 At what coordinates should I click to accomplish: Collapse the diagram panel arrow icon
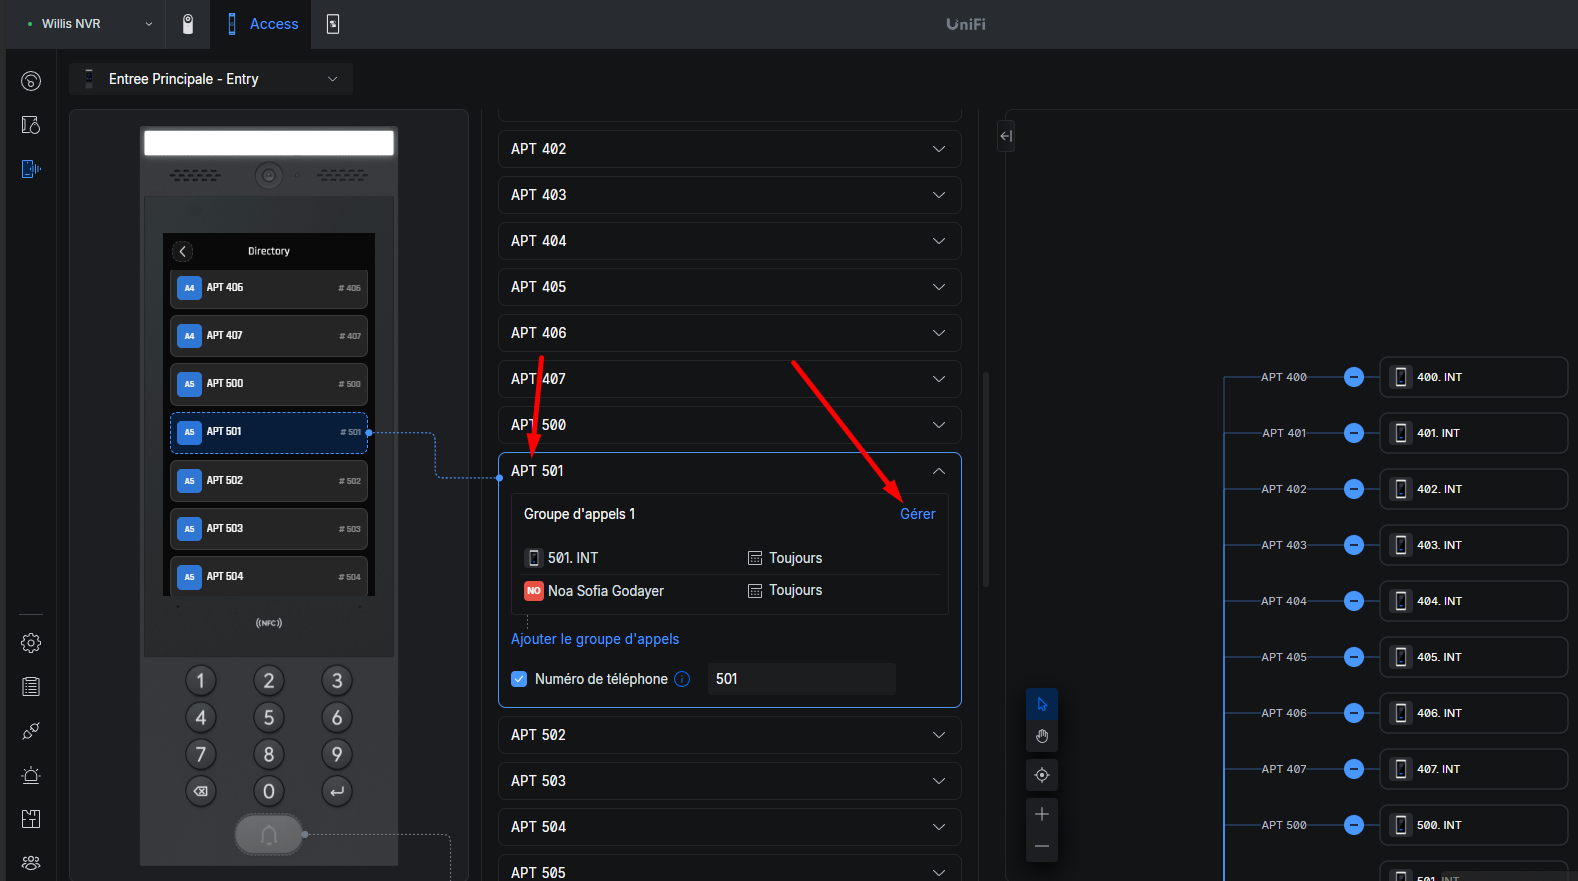click(1006, 136)
